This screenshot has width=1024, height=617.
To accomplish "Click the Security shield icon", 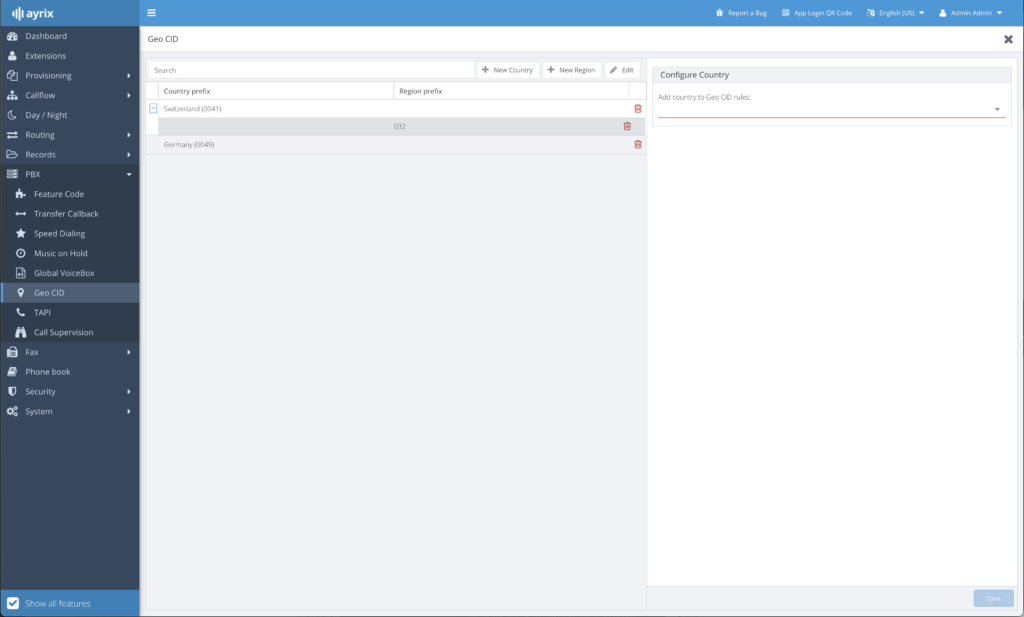I will pos(12,392).
